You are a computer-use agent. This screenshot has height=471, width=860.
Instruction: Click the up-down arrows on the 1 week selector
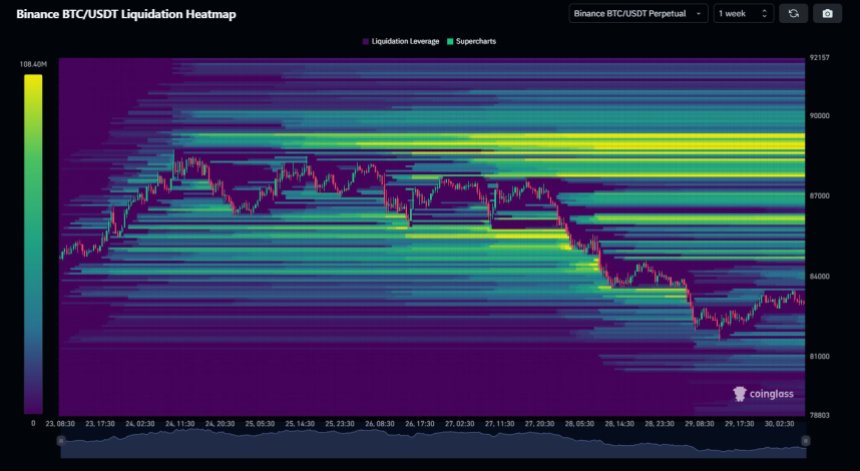pyautogui.click(x=765, y=13)
